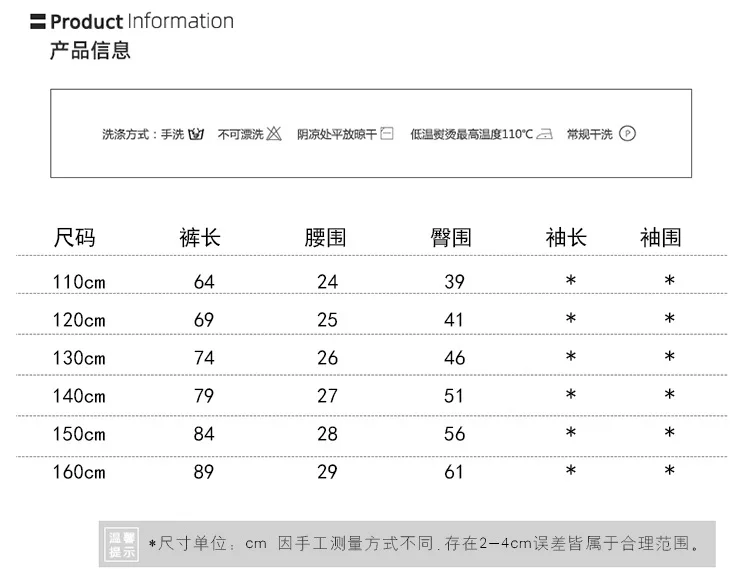Click hip value 56
Screen dimensions: 750x578
coord(454,434)
